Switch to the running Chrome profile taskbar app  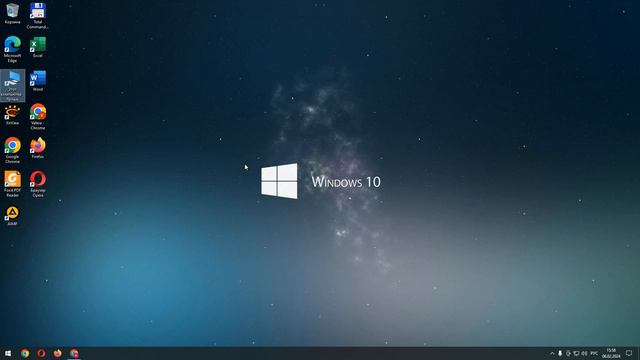pyautogui.click(x=74, y=353)
